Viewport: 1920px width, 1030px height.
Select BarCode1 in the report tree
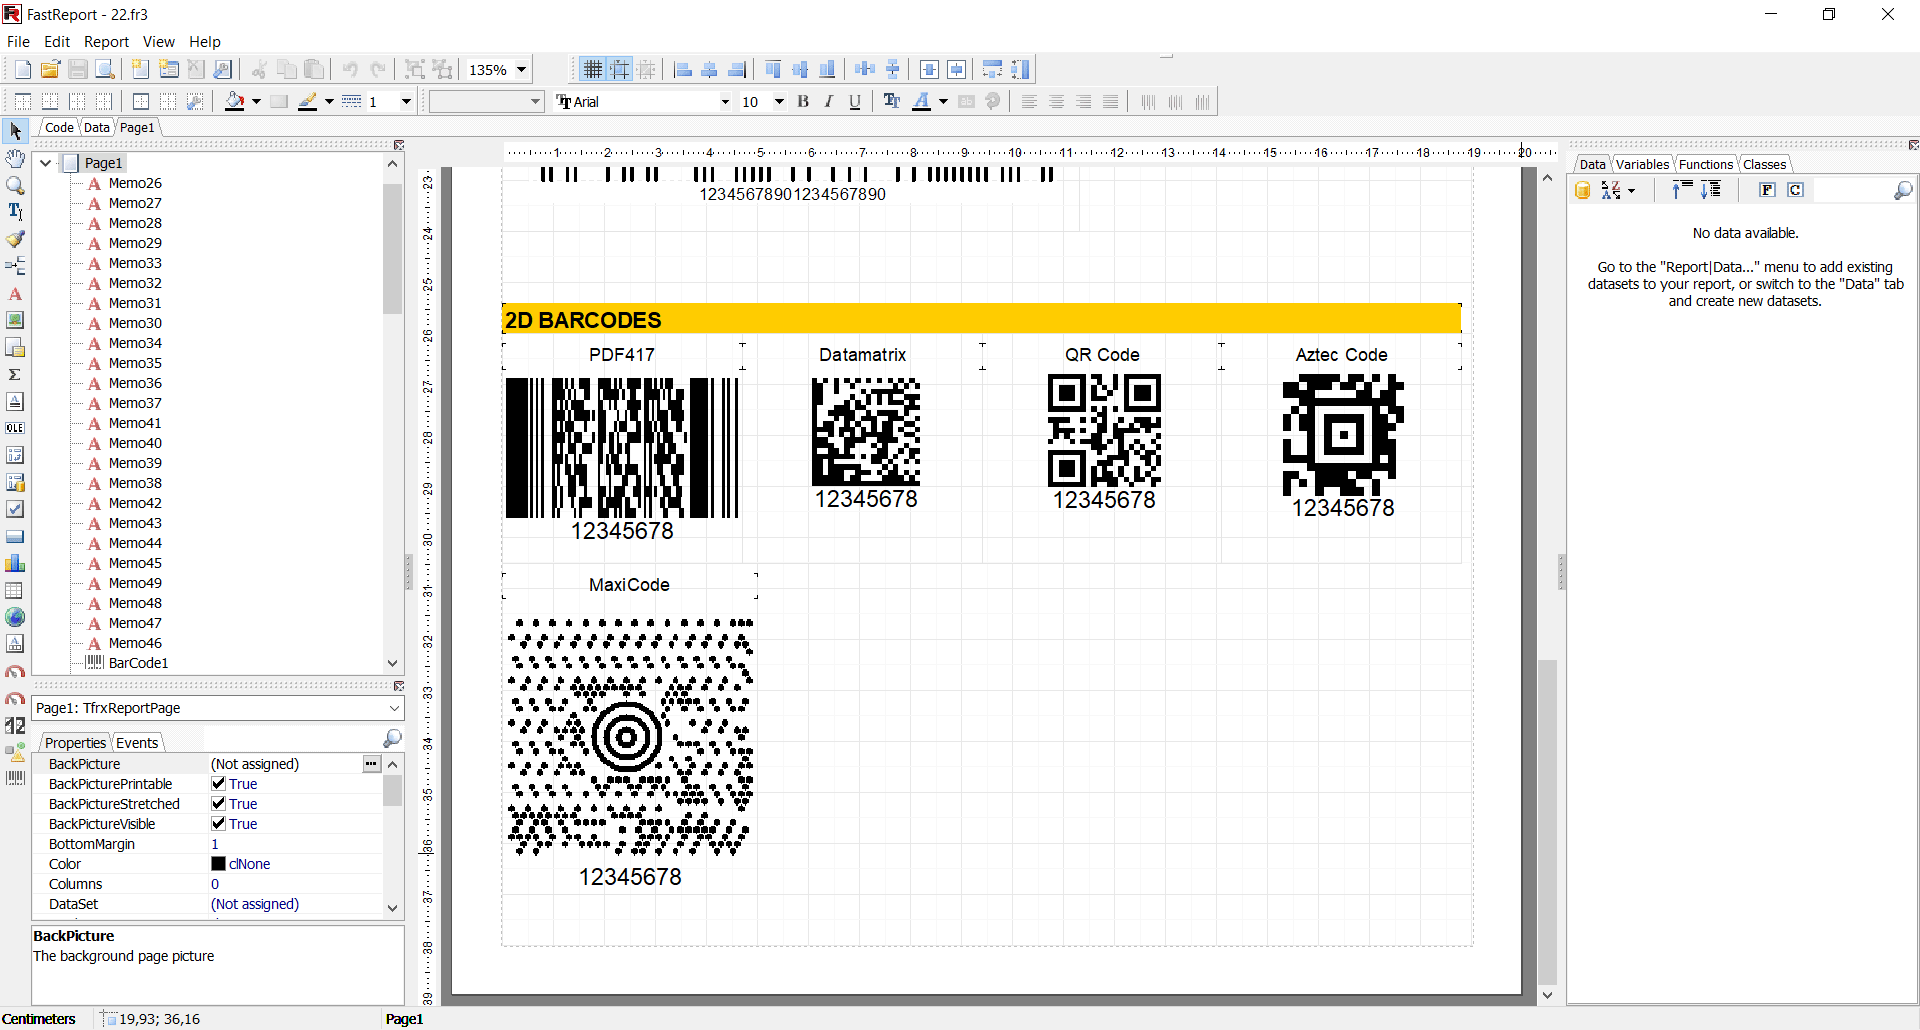(138, 663)
